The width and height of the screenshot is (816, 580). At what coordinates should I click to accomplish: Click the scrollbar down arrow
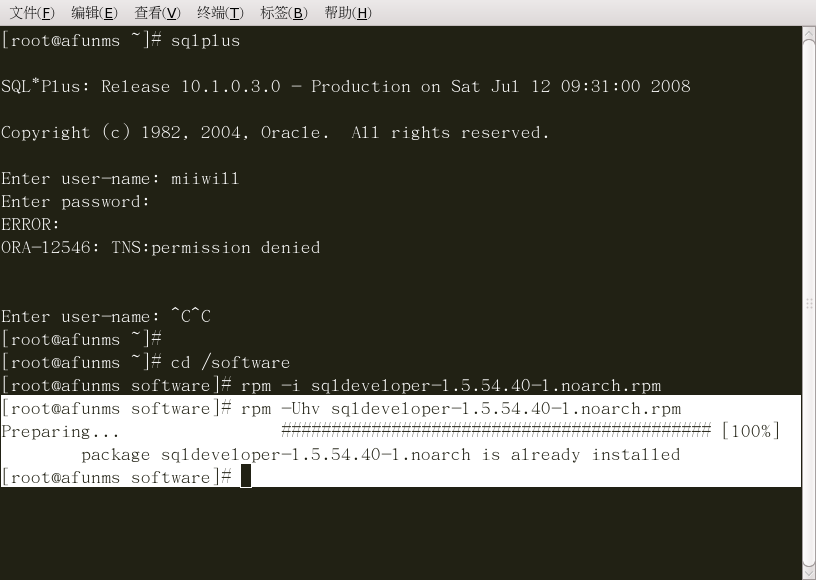tap(809, 573)
